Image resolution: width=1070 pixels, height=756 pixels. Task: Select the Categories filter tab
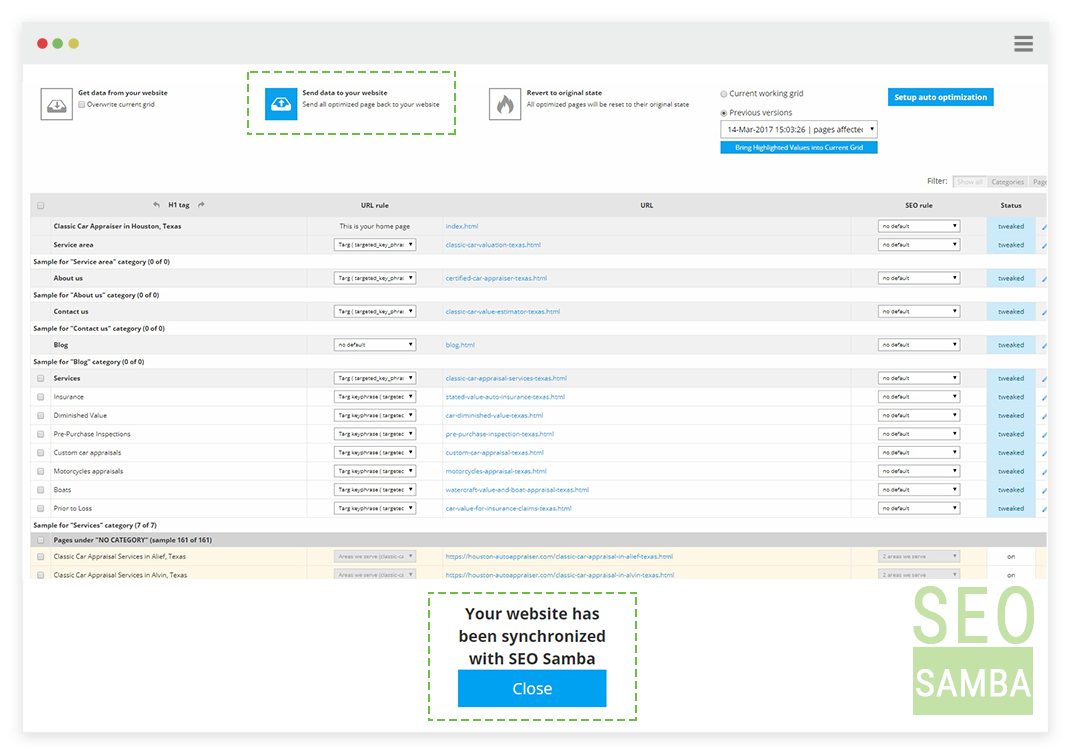coord(1007,181)
